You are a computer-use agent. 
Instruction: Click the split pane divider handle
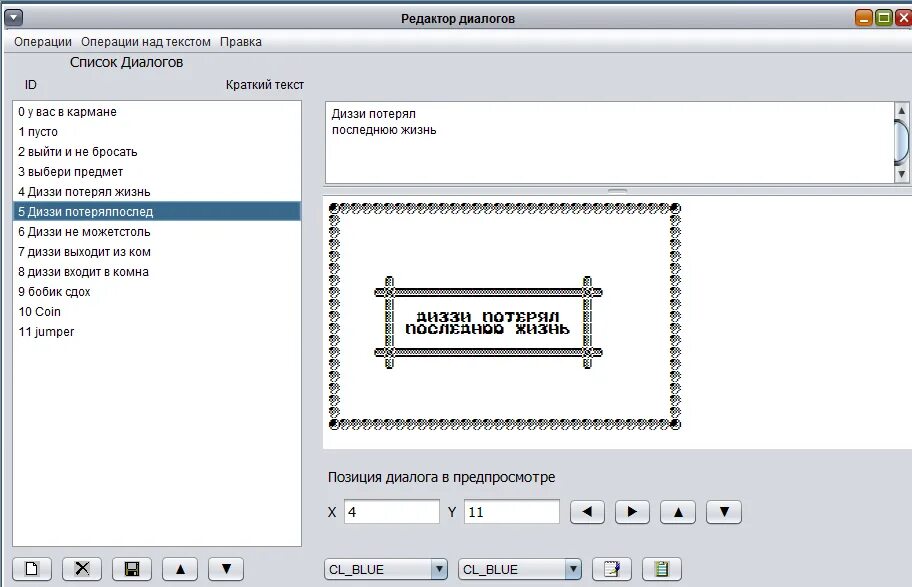pyautogui.click(x=617, y=190)
